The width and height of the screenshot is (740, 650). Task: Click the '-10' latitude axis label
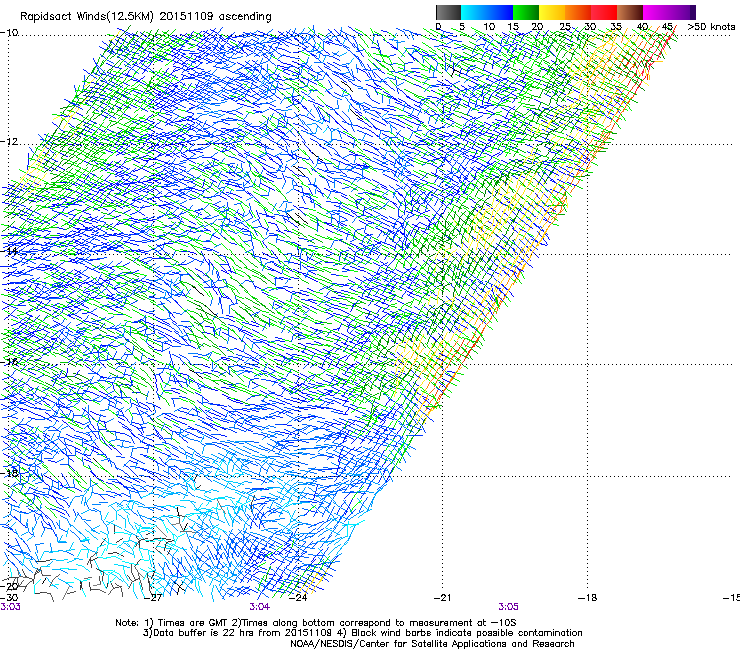(x=9, y=33)
